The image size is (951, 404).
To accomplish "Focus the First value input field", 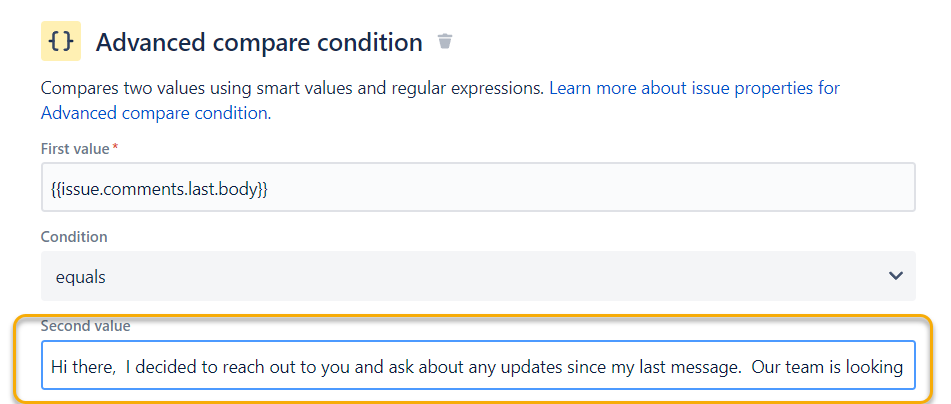I will [478, 187].
